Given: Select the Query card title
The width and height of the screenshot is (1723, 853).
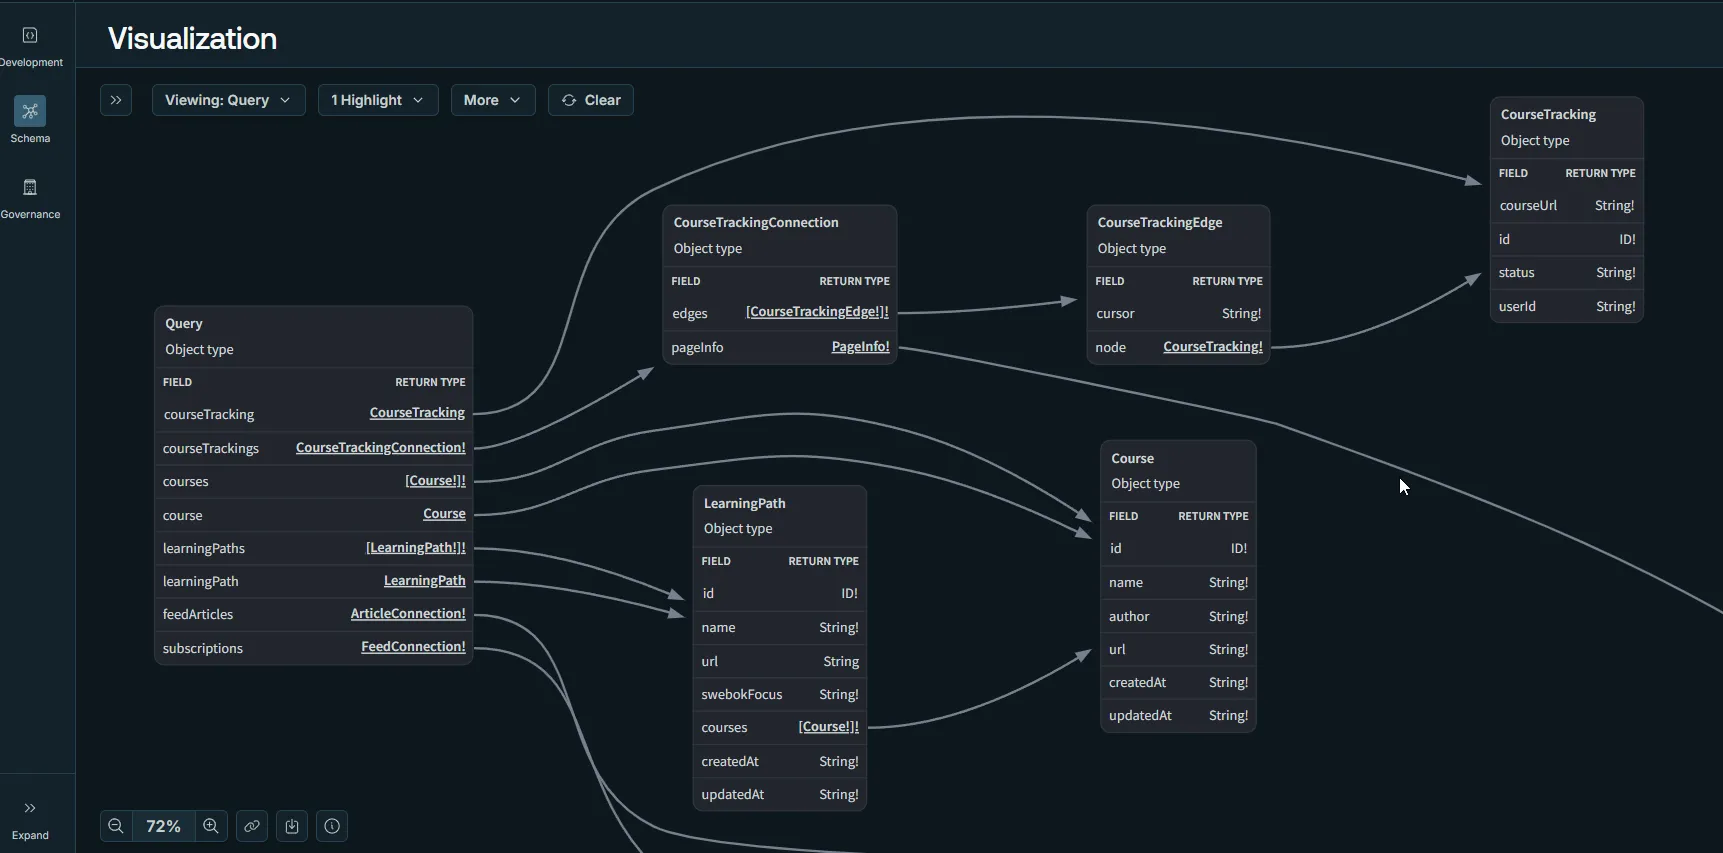Looking at the screenshot, I should 184,324.
